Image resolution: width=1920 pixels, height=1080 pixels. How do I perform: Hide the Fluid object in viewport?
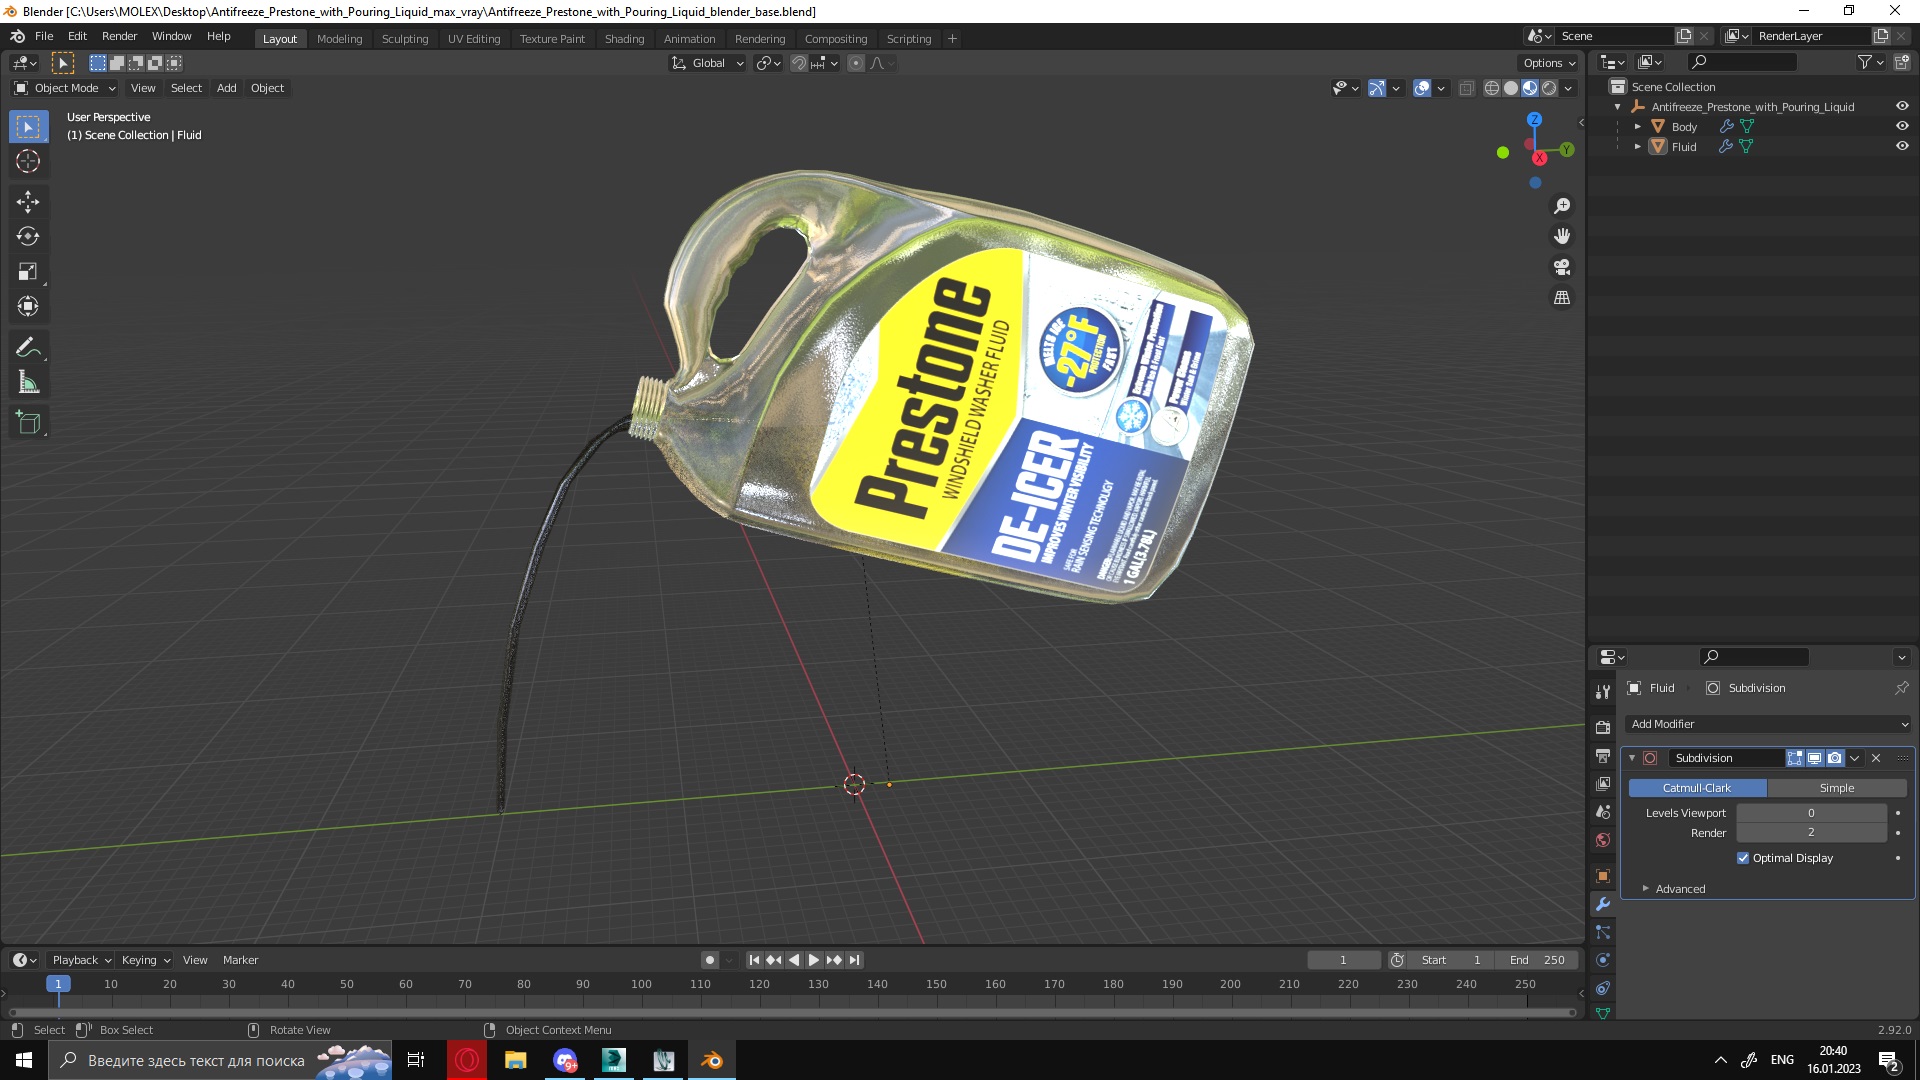tap(1902, 146)
